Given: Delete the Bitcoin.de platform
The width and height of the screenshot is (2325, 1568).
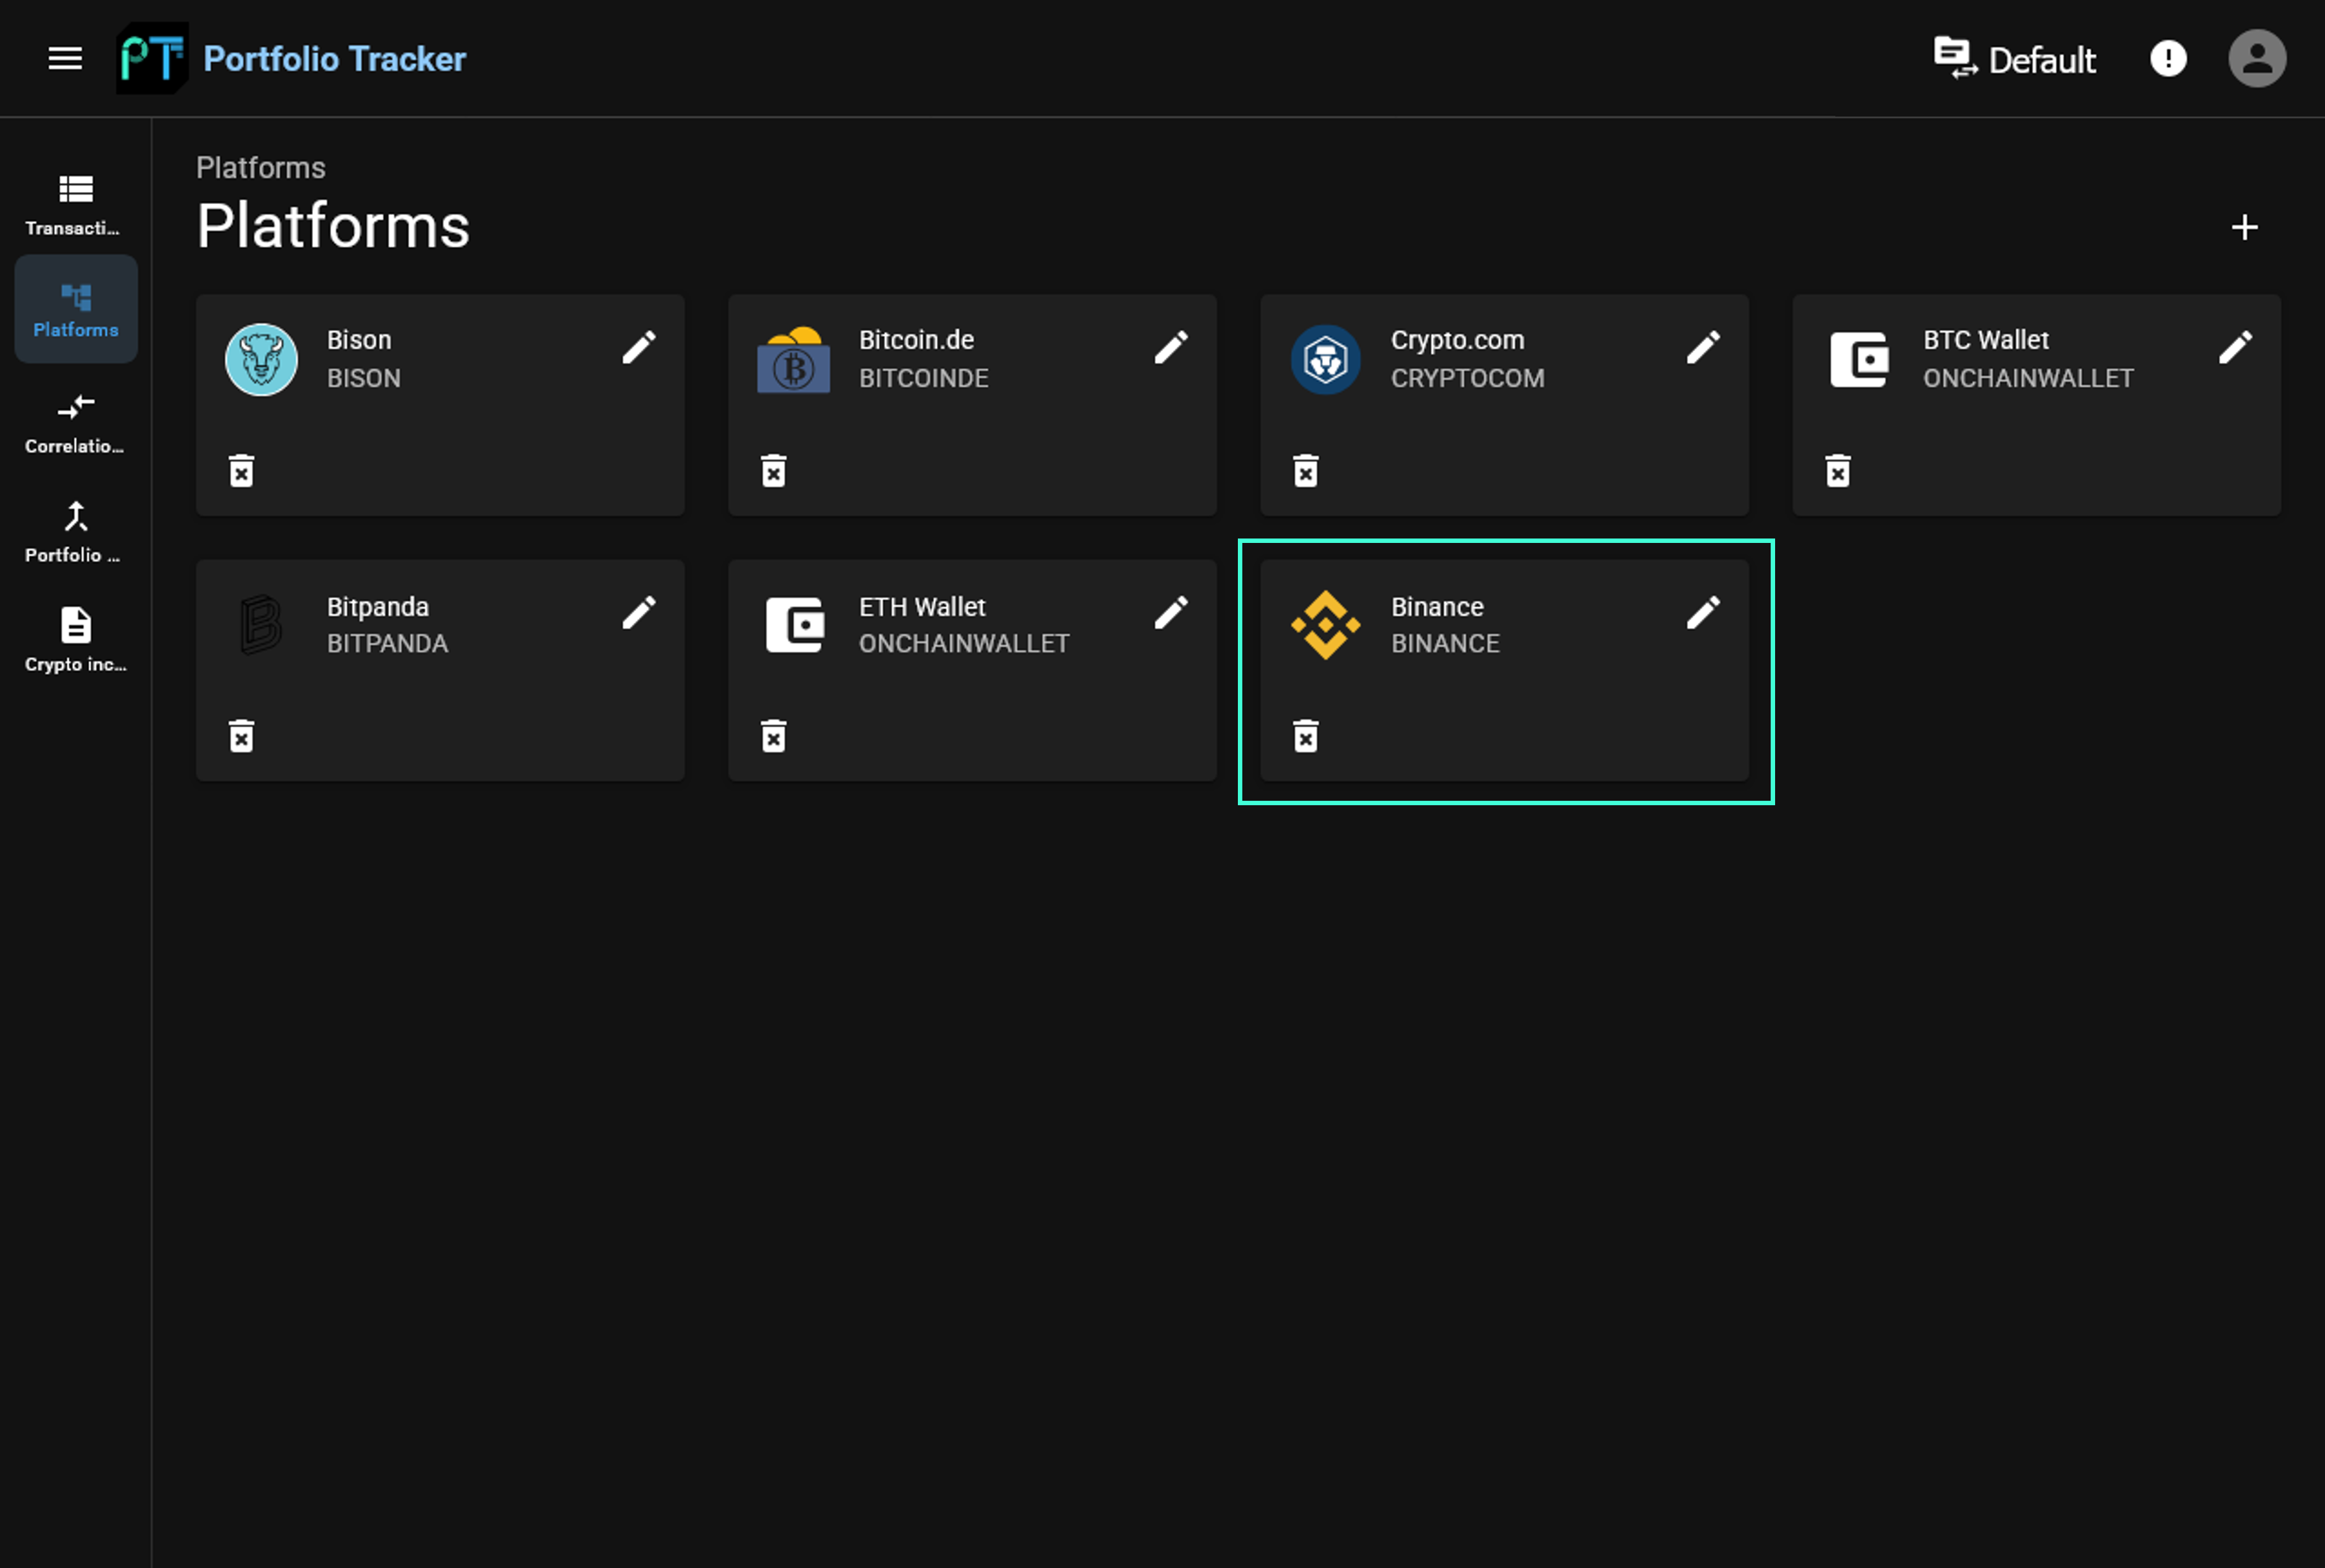Looking at the screenshot, I should point(773,470).
